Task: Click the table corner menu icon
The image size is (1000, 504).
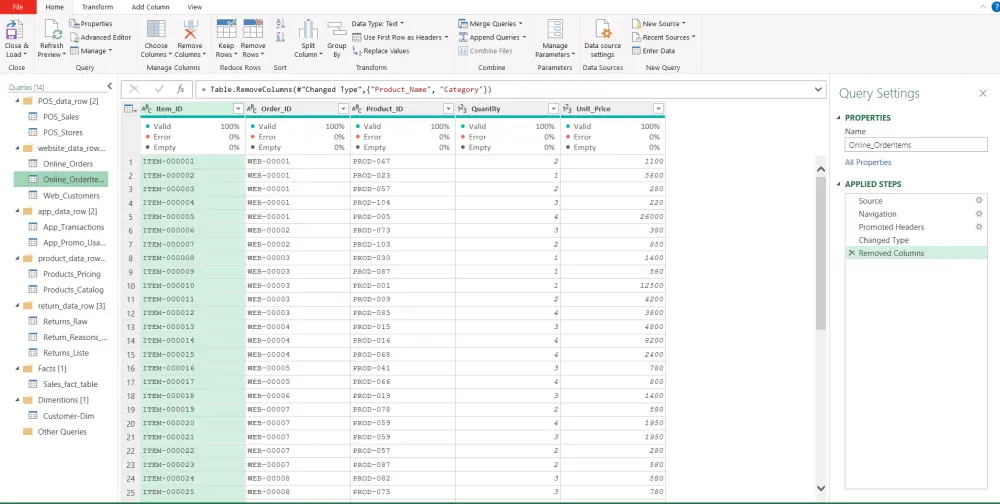Action: point(130,109)
